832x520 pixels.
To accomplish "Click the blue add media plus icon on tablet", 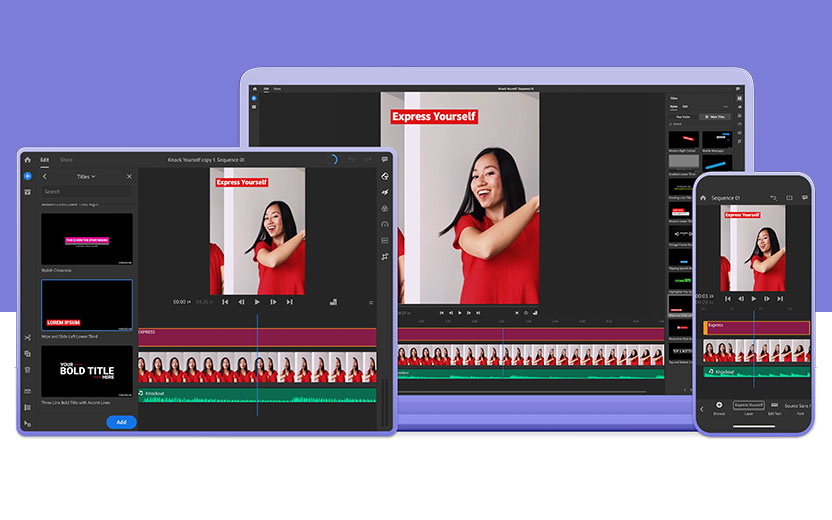I will (x=27, y=176).
